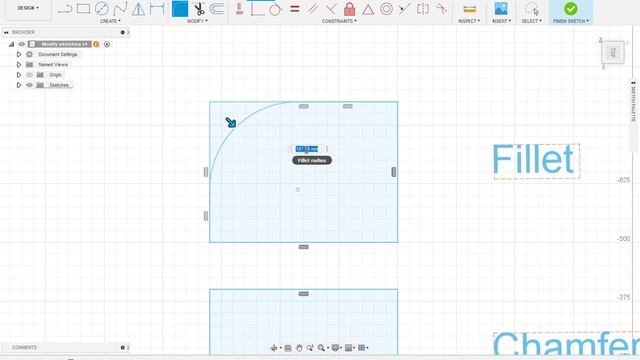This screenshot has height=360, width=640.
Task: Select the Line tool in Create
Action: click(x=65, y=9)
